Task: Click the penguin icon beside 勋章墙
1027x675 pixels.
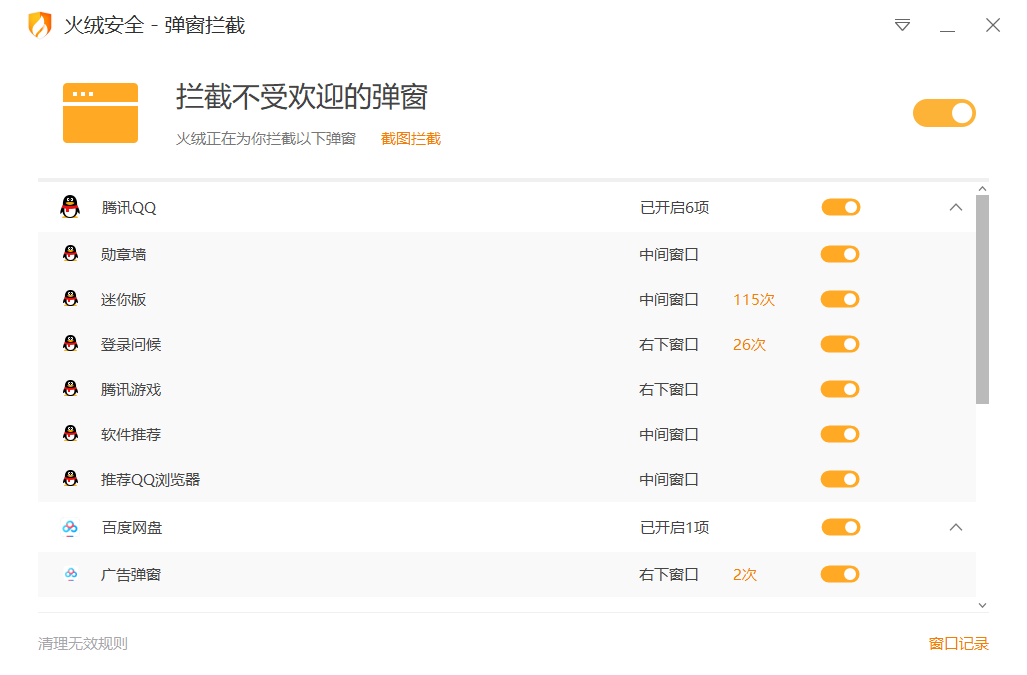Action: (71, 253)
